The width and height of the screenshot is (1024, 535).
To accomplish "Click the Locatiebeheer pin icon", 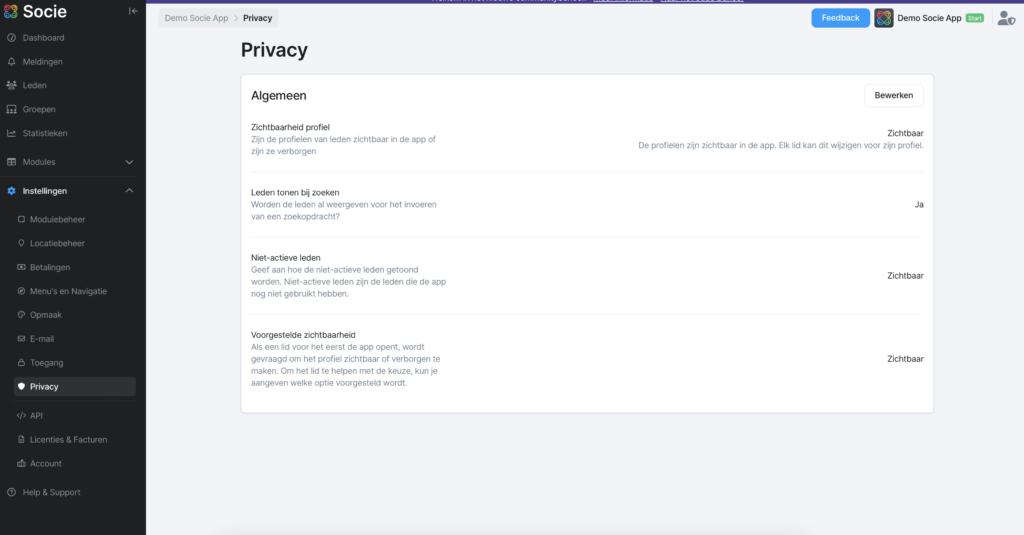I will [21, 243].
